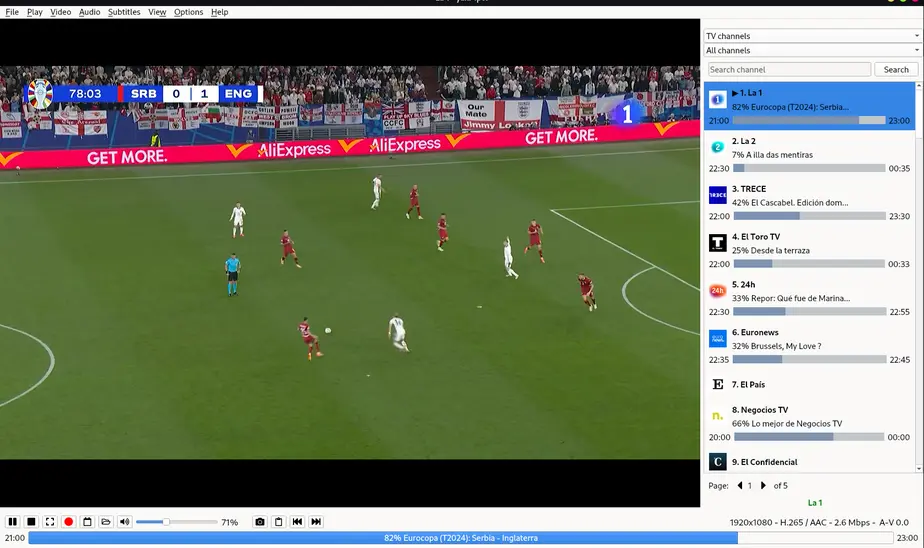Open the recordings folder icon

(106, 522)
